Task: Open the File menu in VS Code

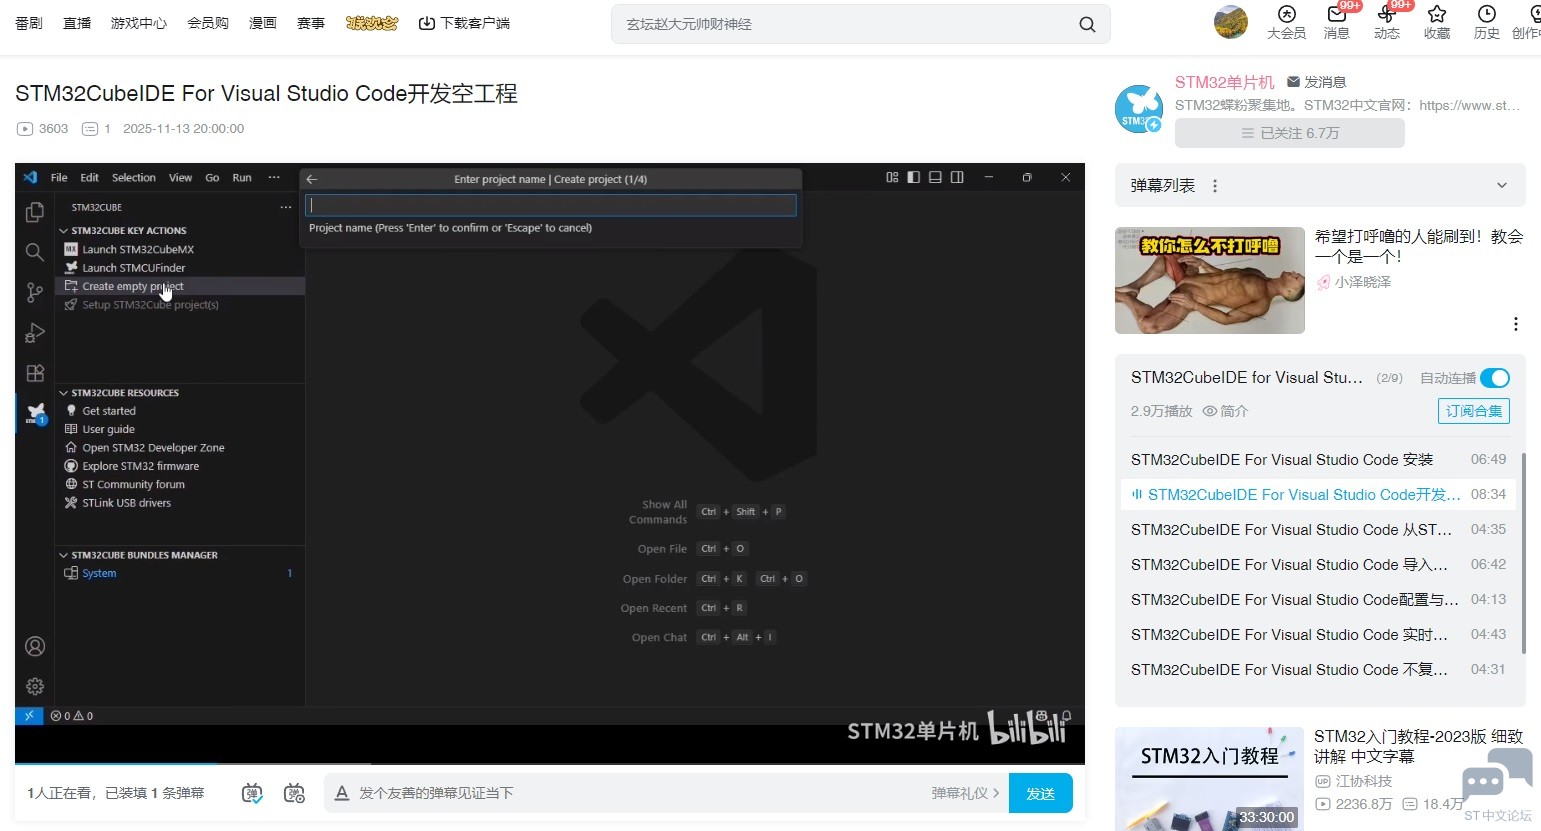Action: tap(59, 178)
